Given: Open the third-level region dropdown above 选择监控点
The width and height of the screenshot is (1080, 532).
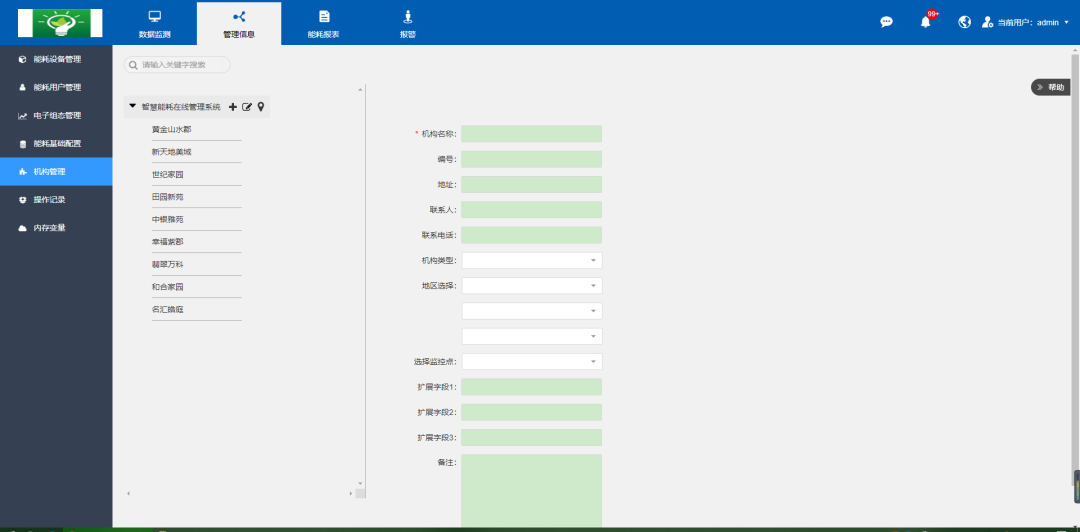Looking at the screenshot, I should [x=532, y=336].
